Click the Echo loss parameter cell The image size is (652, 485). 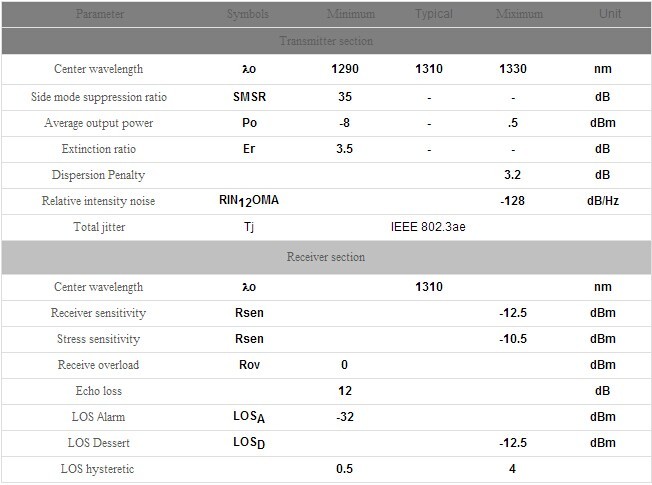click(99, 391)
